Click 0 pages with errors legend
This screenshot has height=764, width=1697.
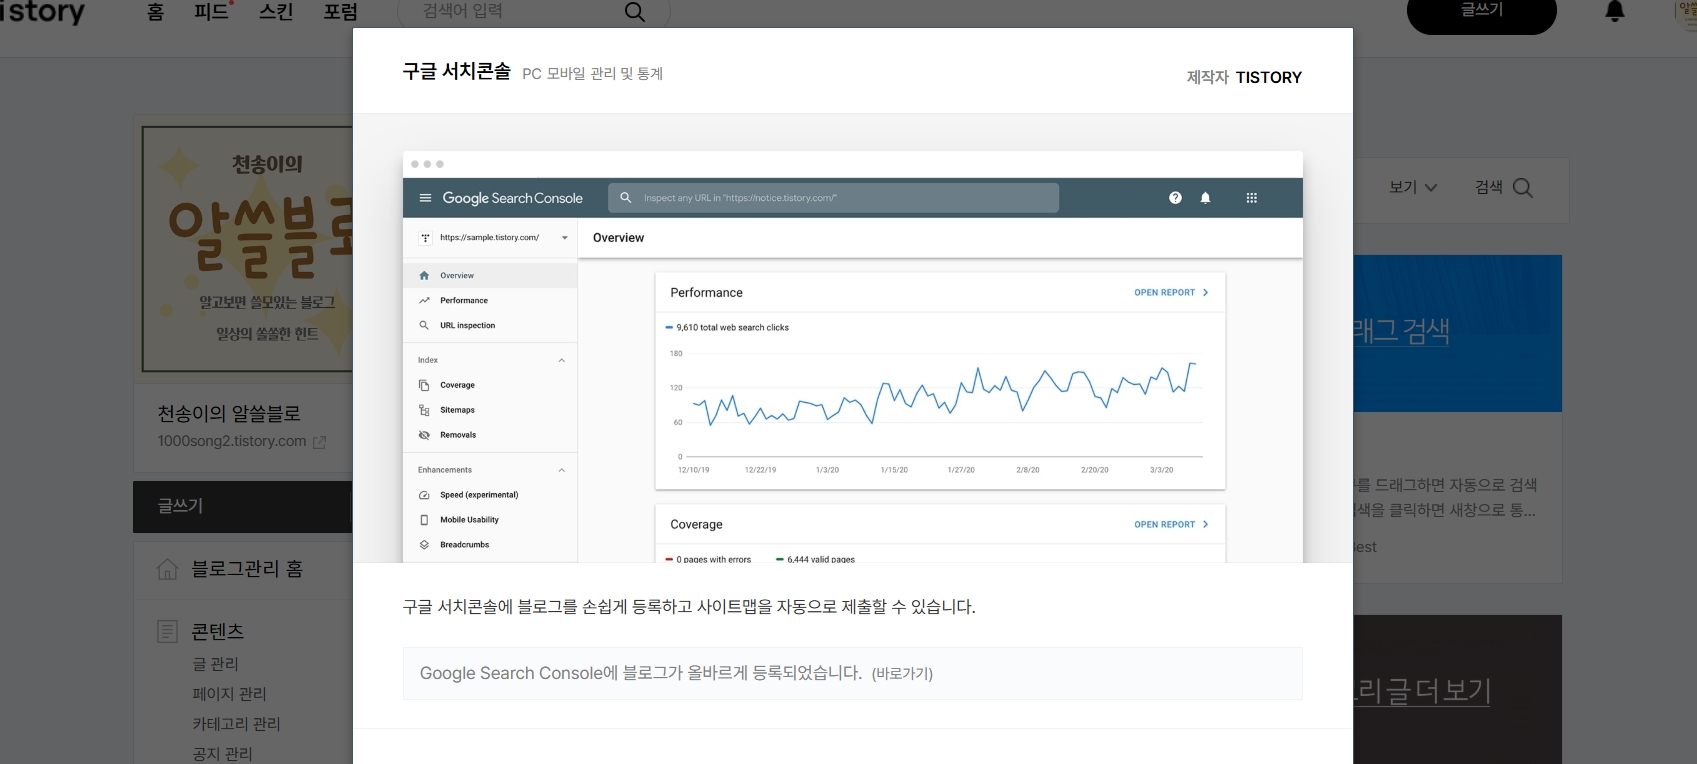pos(708,559)
